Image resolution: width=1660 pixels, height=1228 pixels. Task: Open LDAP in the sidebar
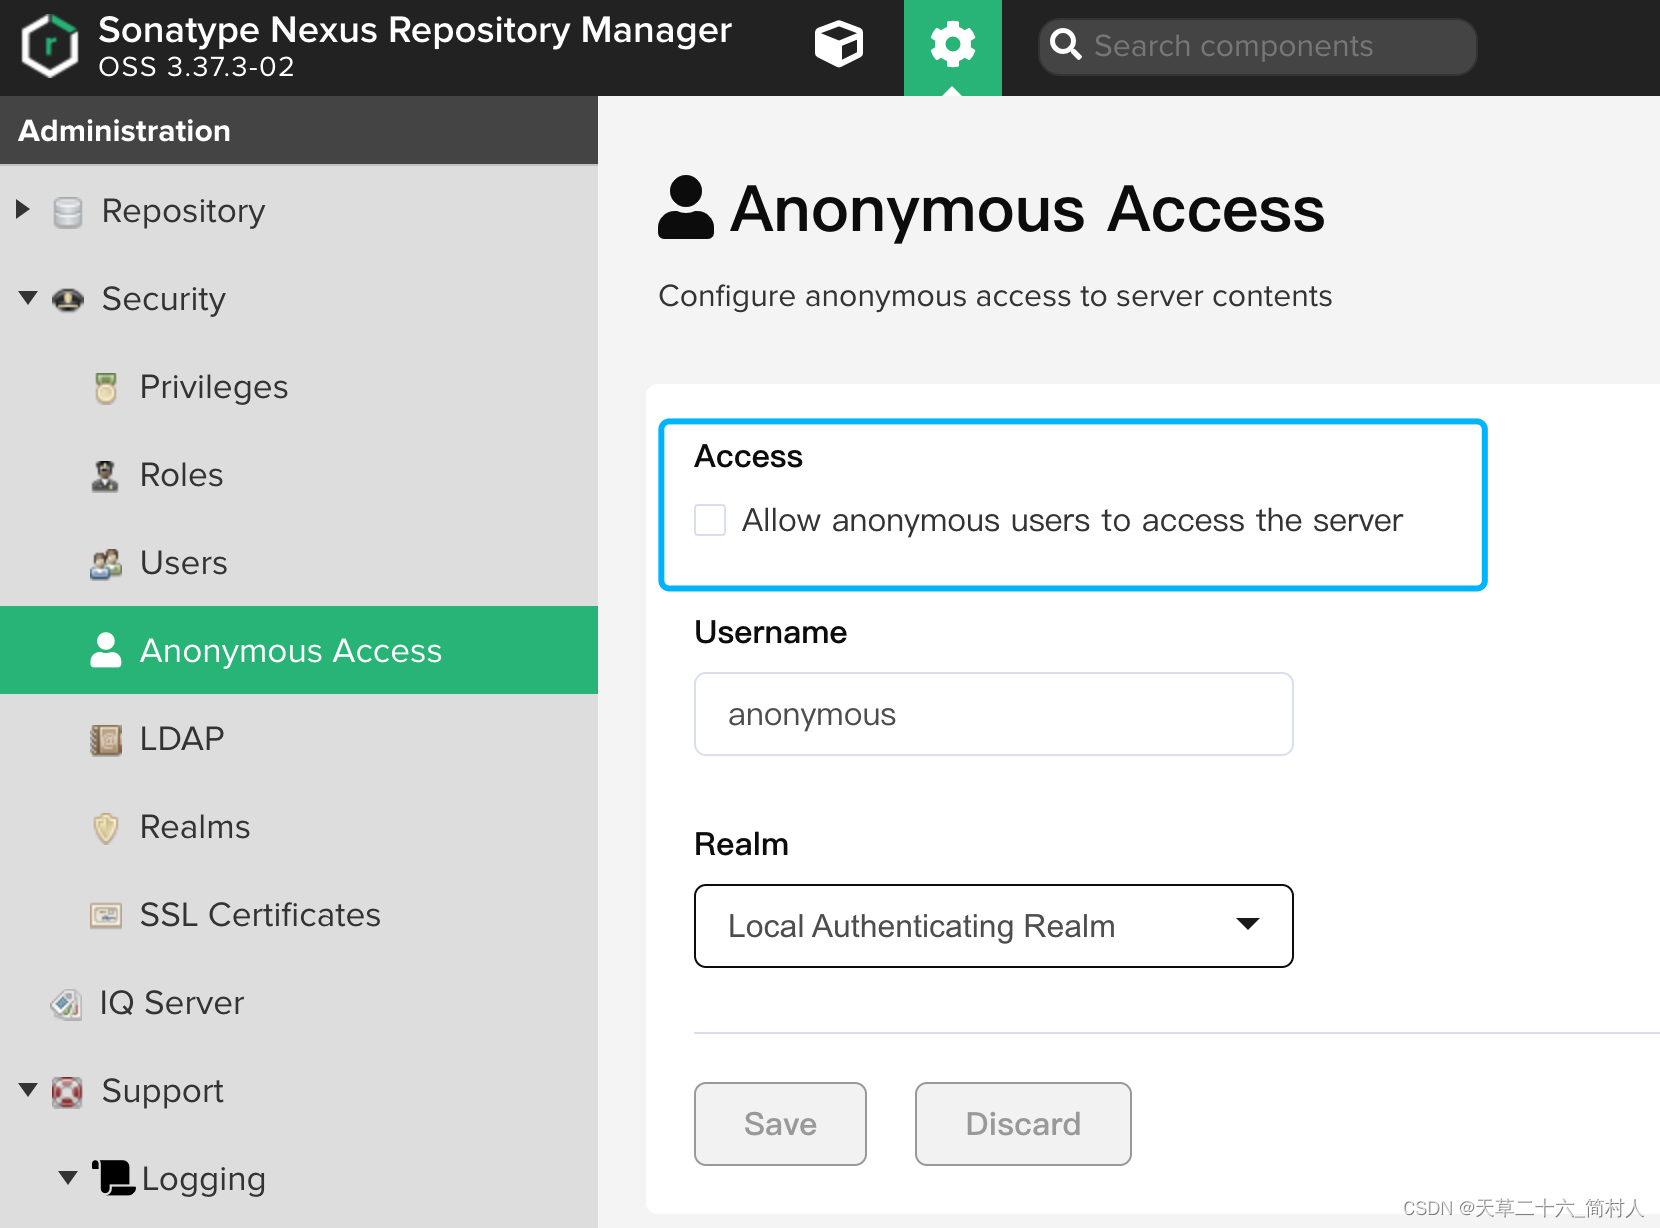(x=182, y=739)
